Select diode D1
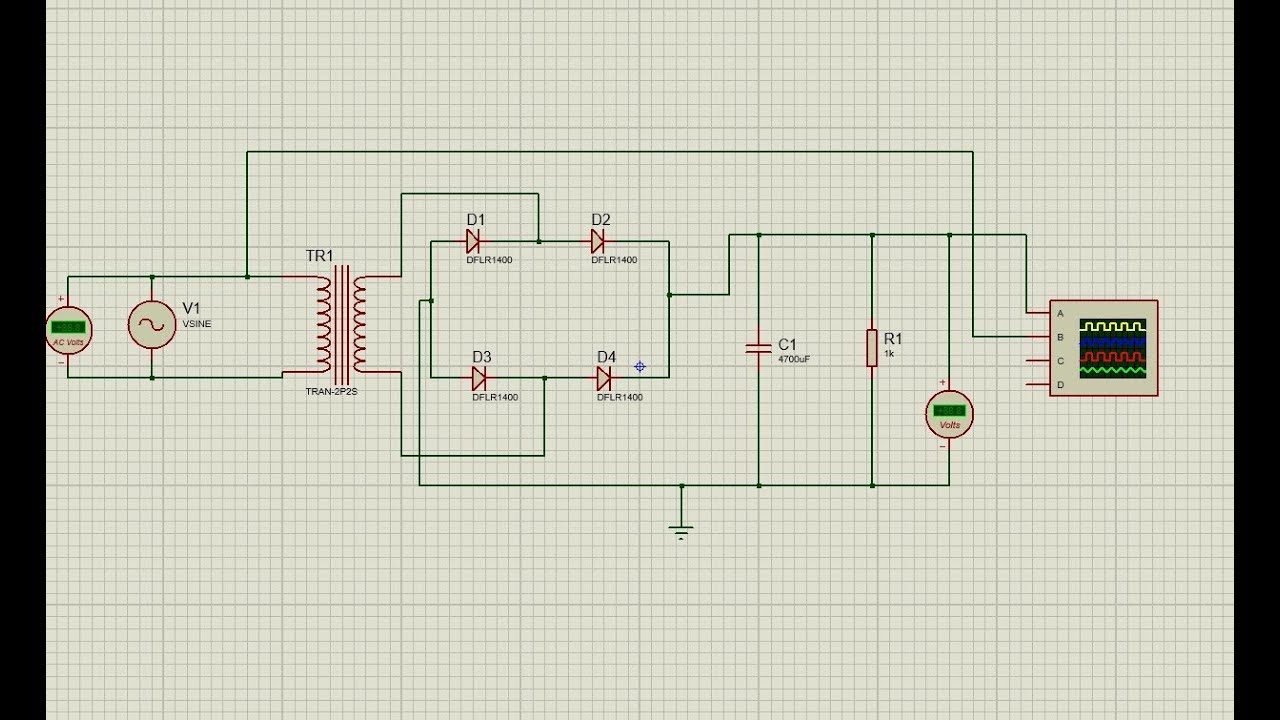This screenshot has height=720, width=1280. 474,241
